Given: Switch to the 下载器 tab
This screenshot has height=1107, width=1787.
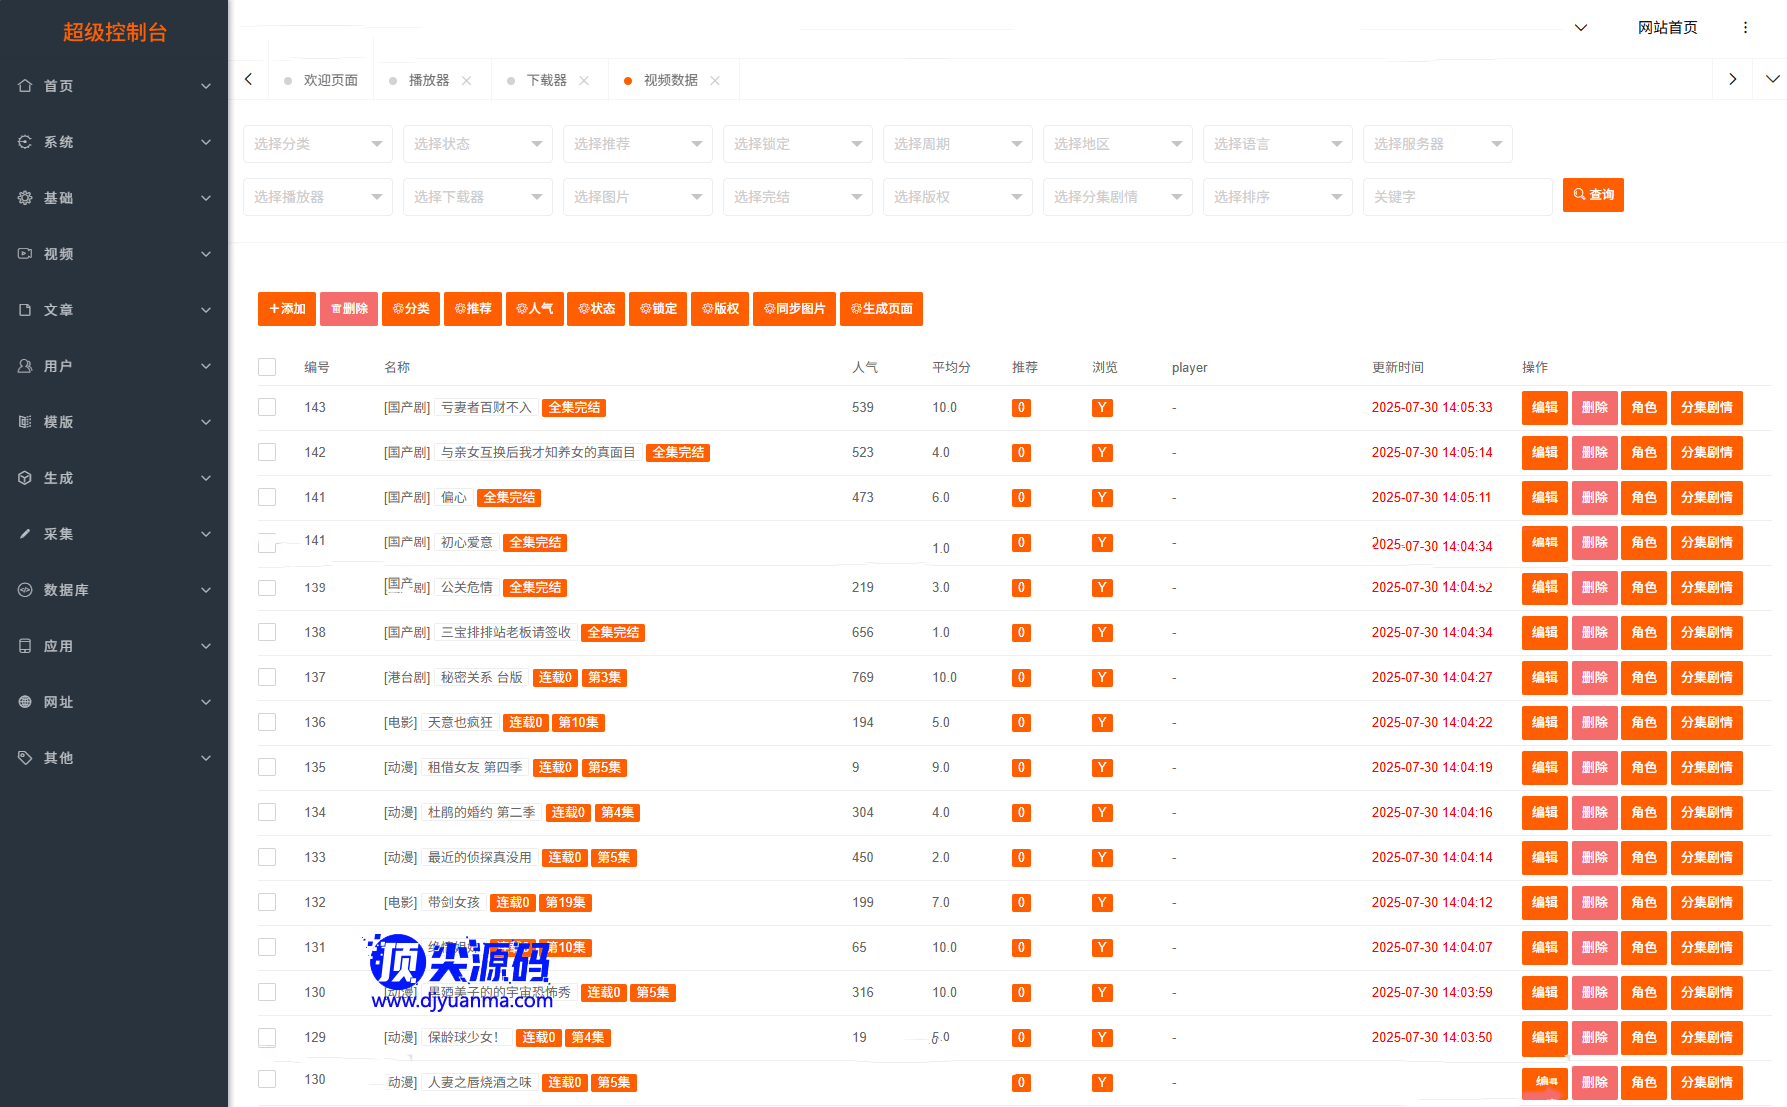Looking at the screenshot, I should tap(546, 80).
